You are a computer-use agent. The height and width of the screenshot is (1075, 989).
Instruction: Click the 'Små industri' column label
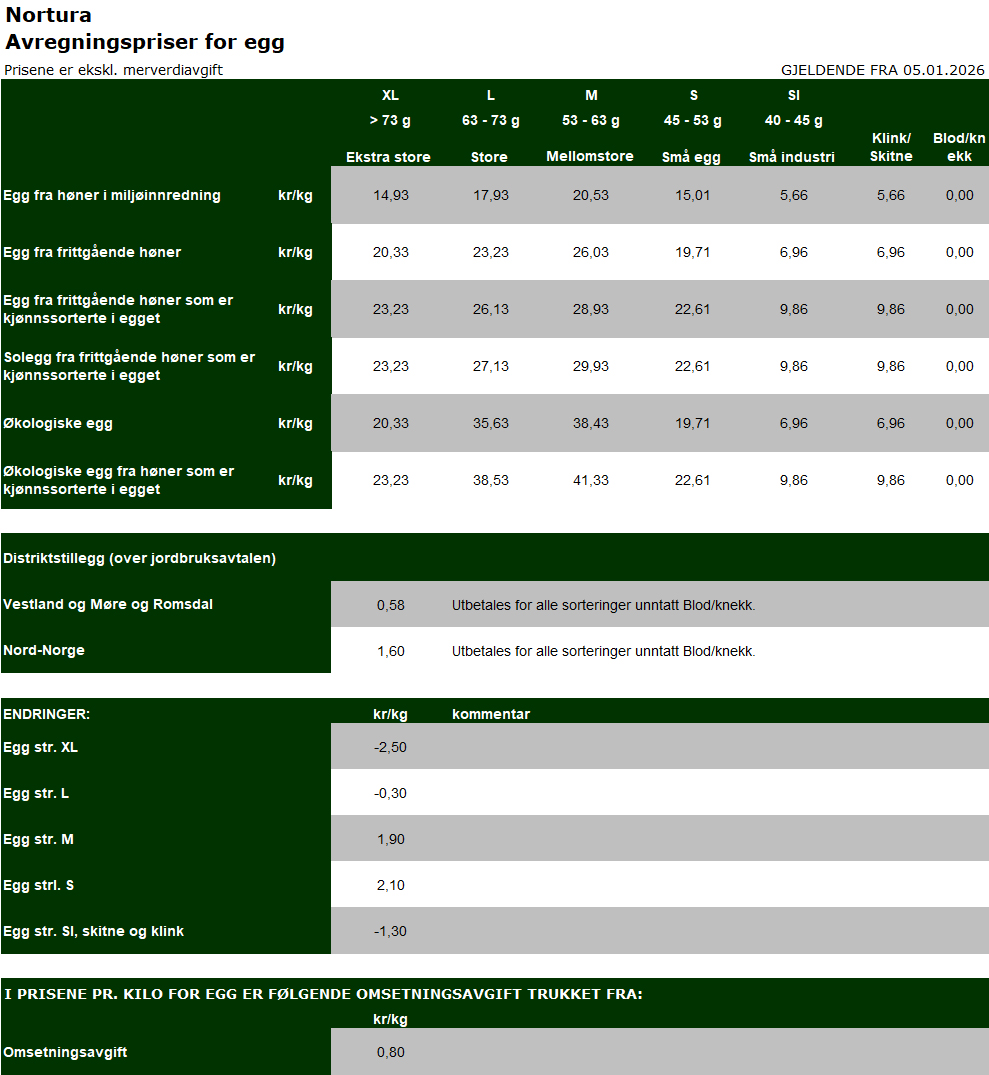(792, 157)
